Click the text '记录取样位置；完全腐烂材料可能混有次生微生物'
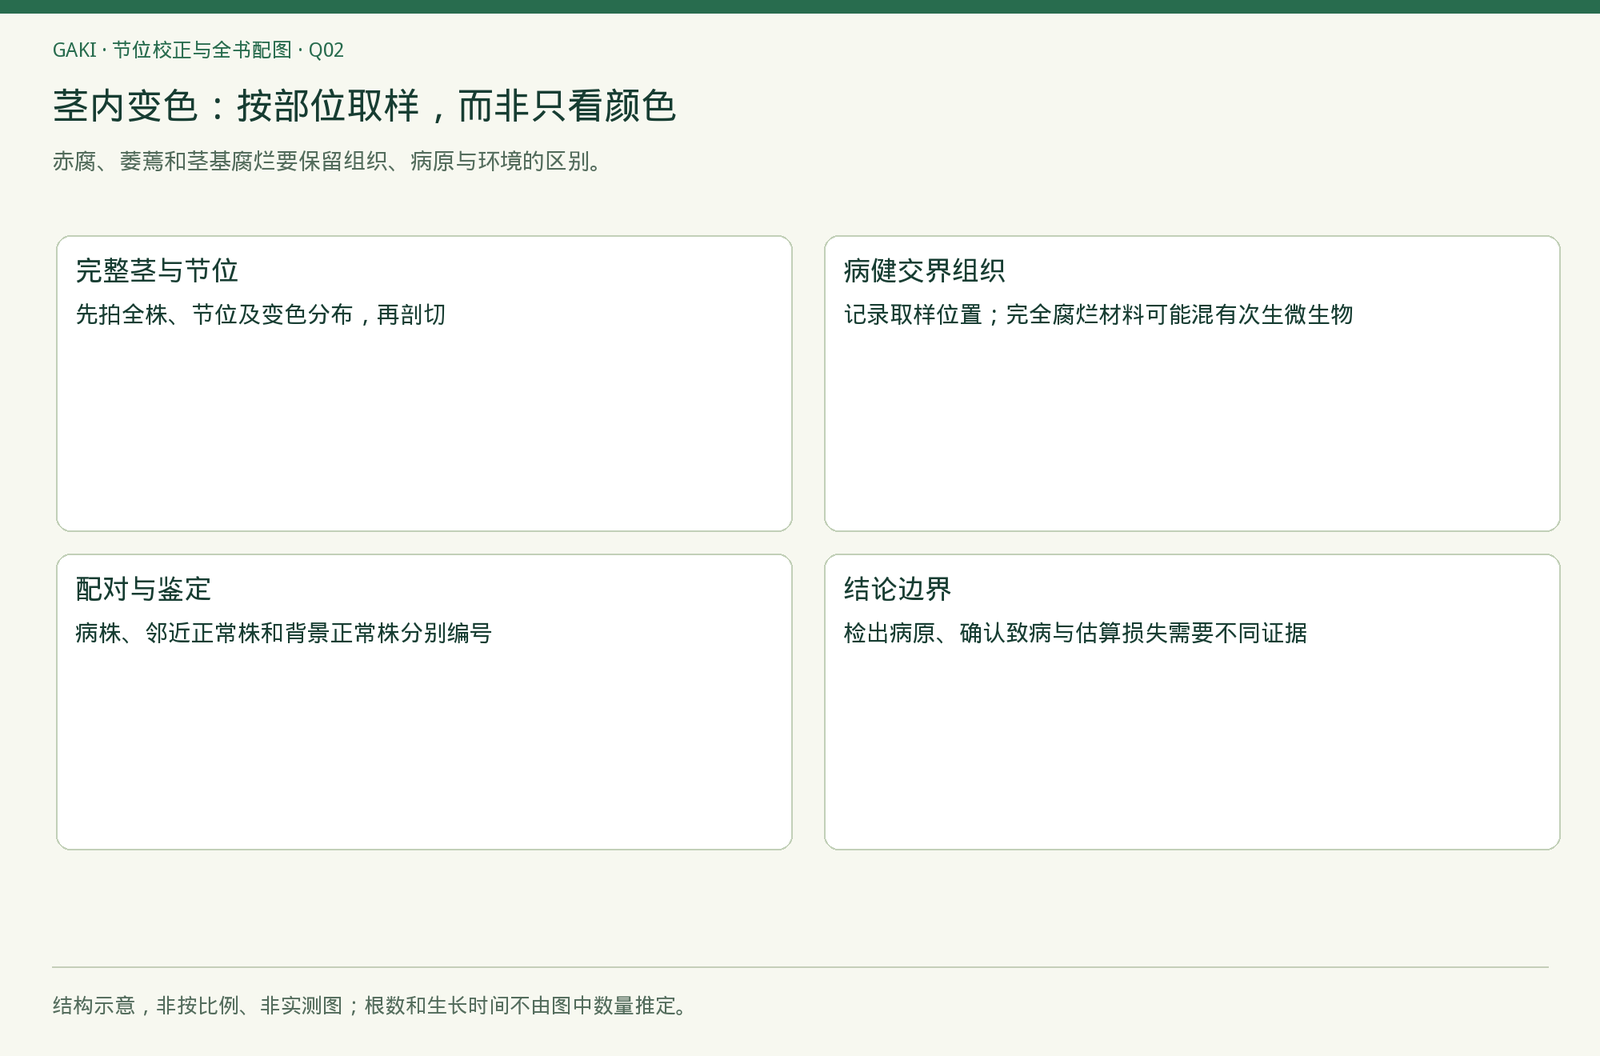The width and height of the screenshot is (1600, 1056). [1098, 315]
